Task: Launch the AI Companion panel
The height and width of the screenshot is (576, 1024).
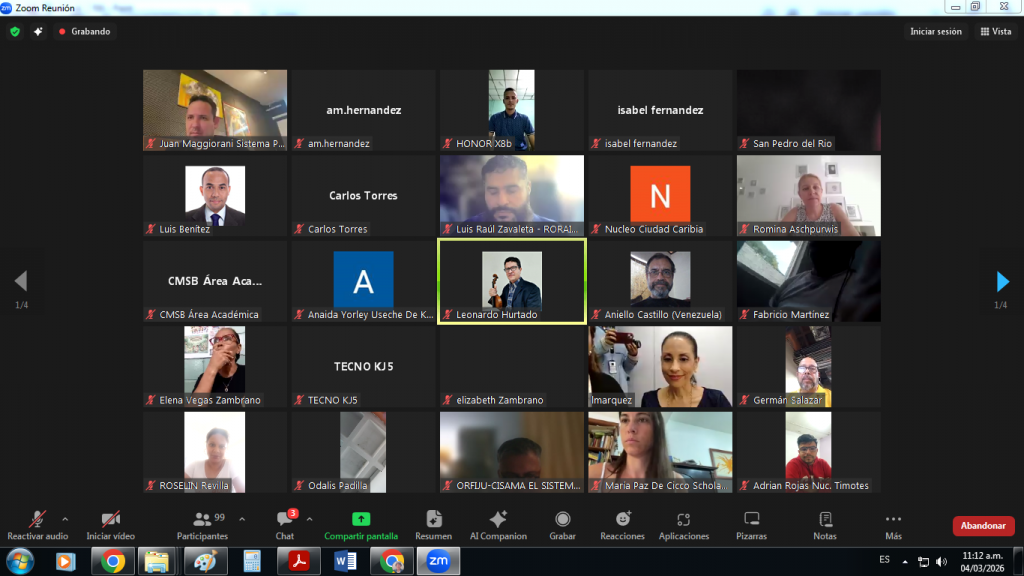Action: pyautogui.click(x=498, y=525)
